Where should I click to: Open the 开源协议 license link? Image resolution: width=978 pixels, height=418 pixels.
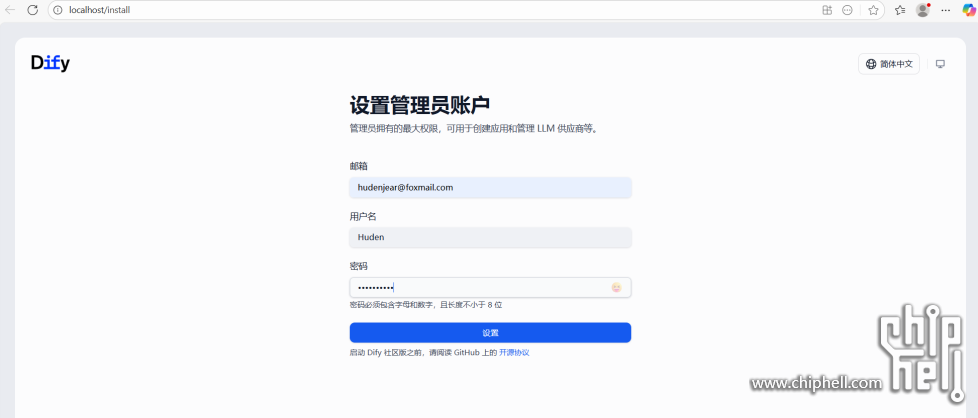pos(514,352)
